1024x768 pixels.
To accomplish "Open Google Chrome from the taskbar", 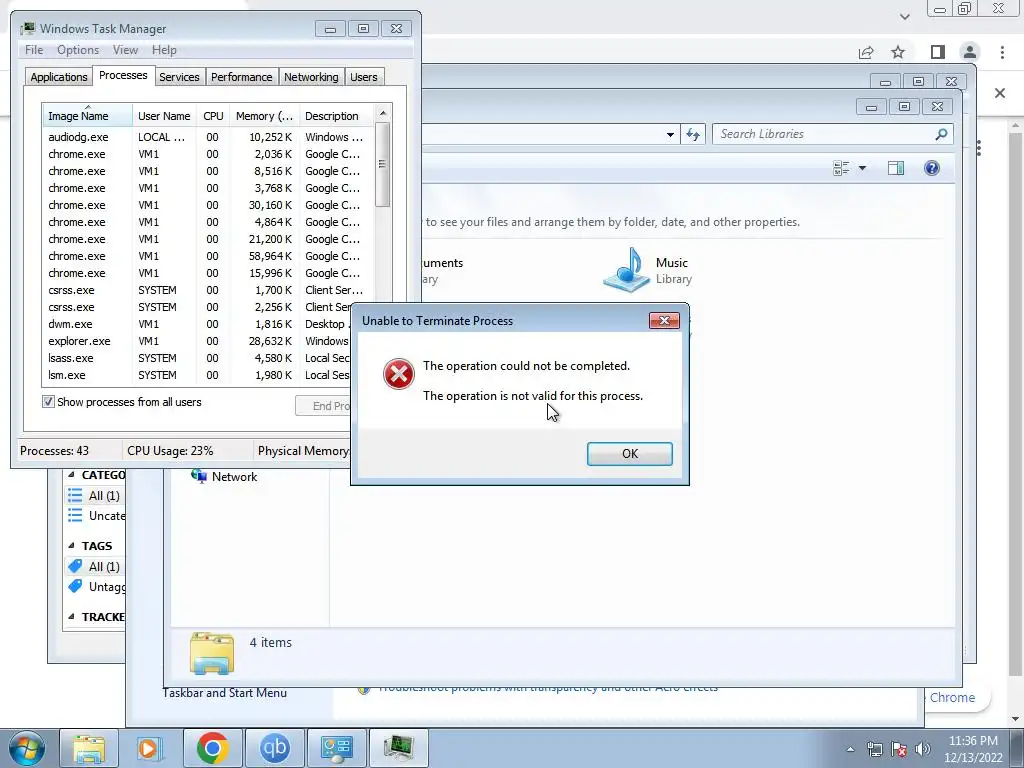I will pyautogui.click(x=212, y=748).
